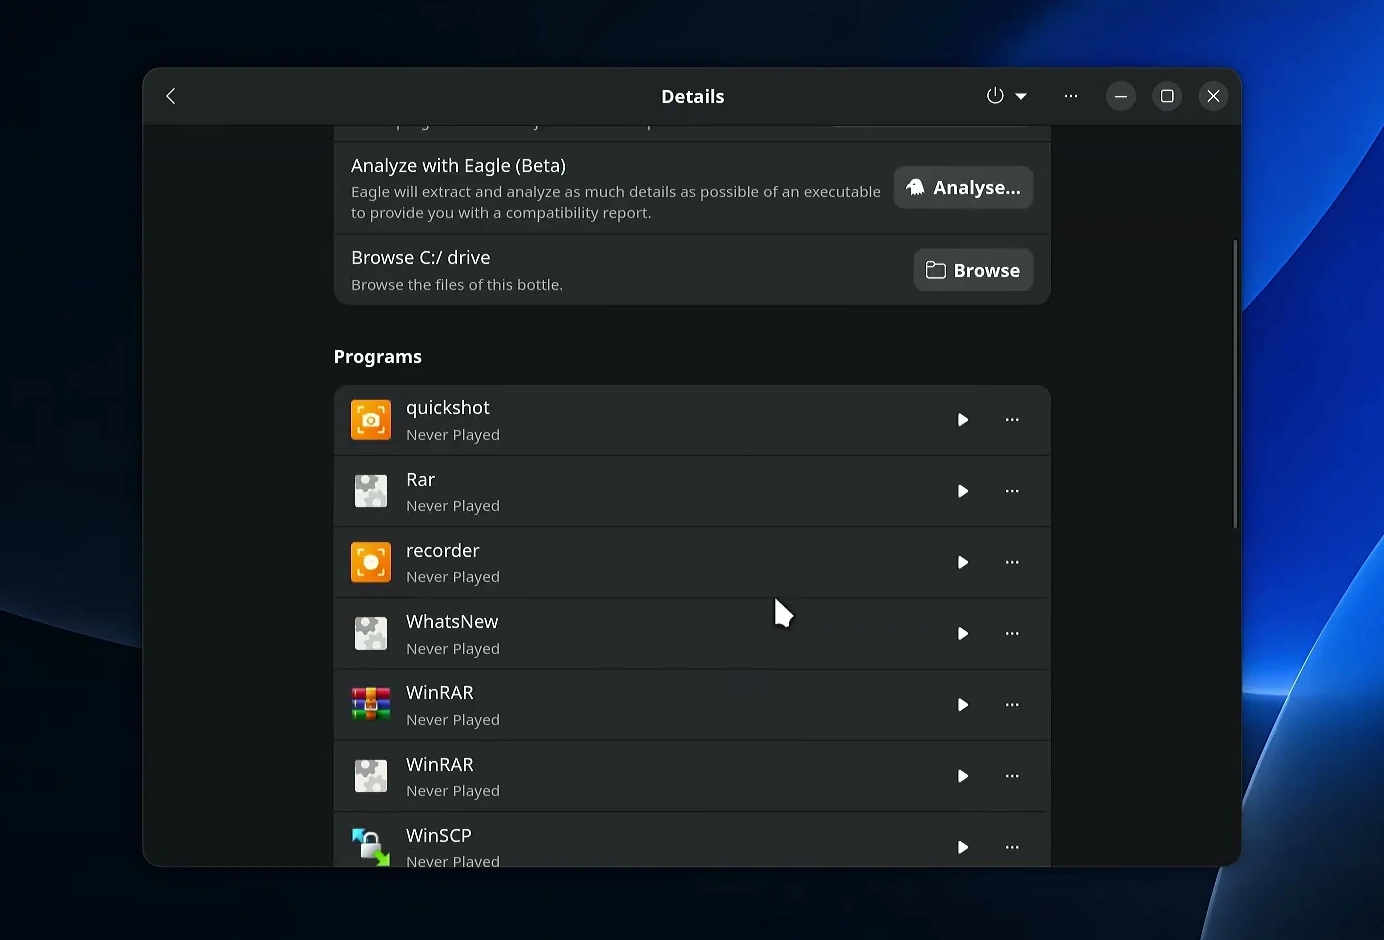
Task: Click the "Details" window title
Action: click(x=693, y=97)
